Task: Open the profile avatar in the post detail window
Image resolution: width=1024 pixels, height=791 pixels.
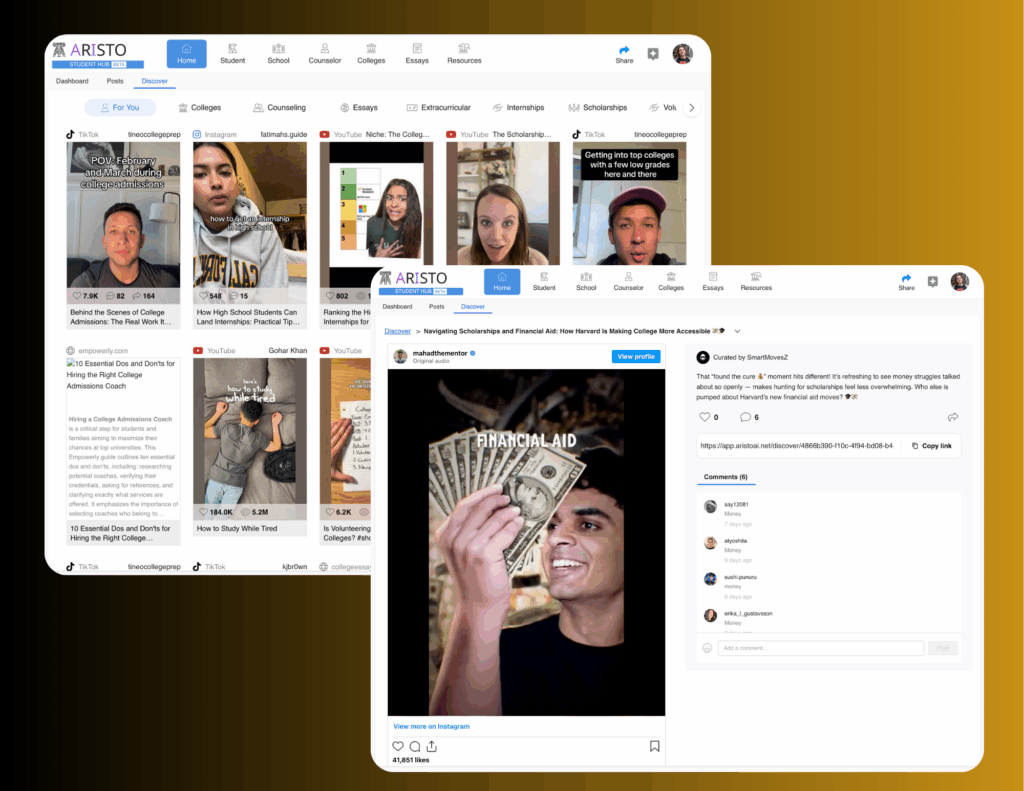Action: (x=959, y=282)
